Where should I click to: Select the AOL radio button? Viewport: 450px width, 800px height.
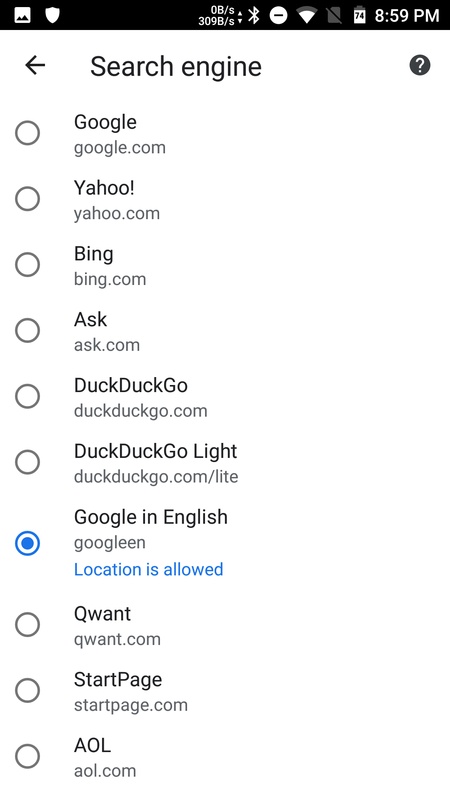click(28, 756)
